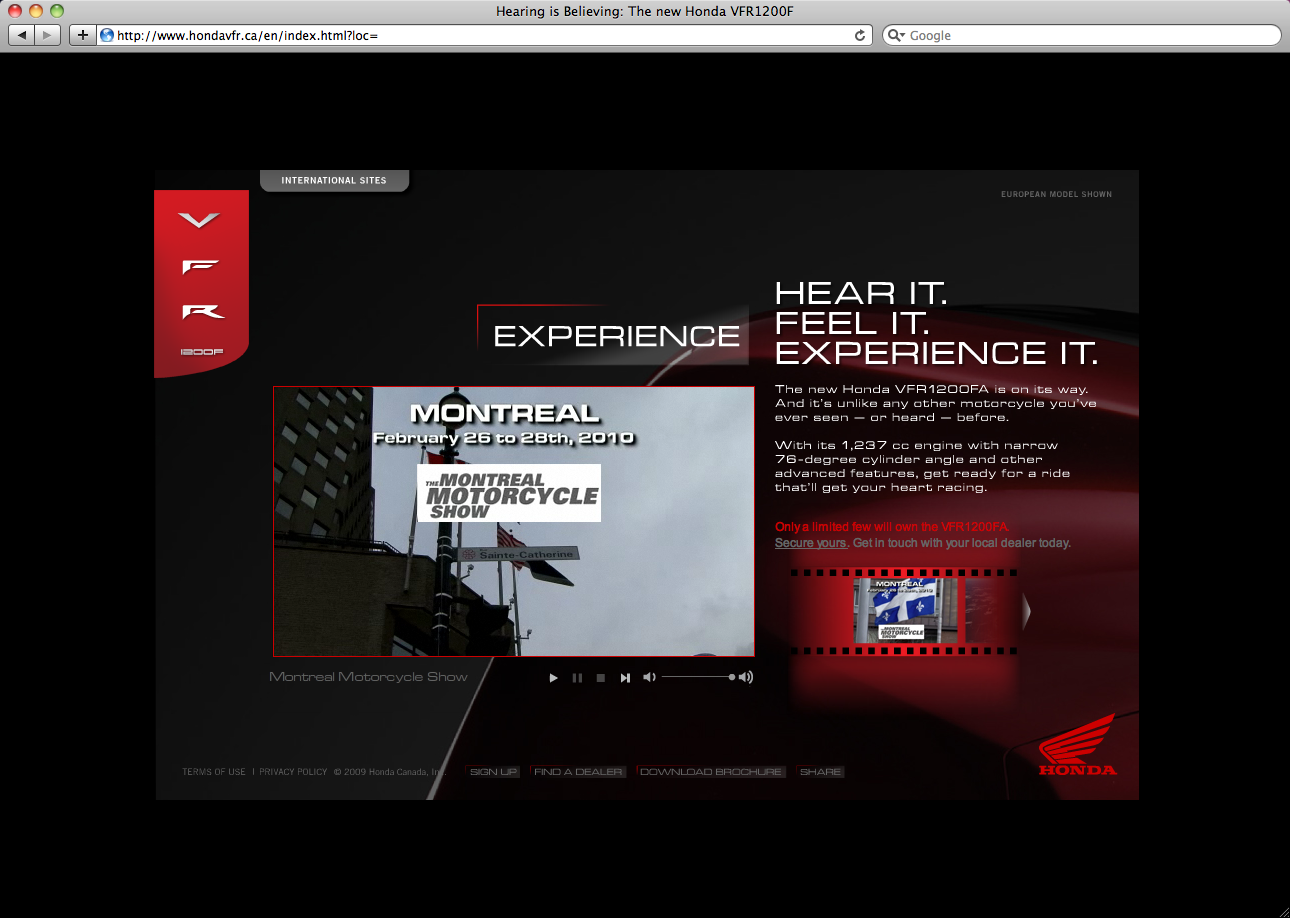Click Download Brochure
This screenshot has width=1290, height=918.
711,772
